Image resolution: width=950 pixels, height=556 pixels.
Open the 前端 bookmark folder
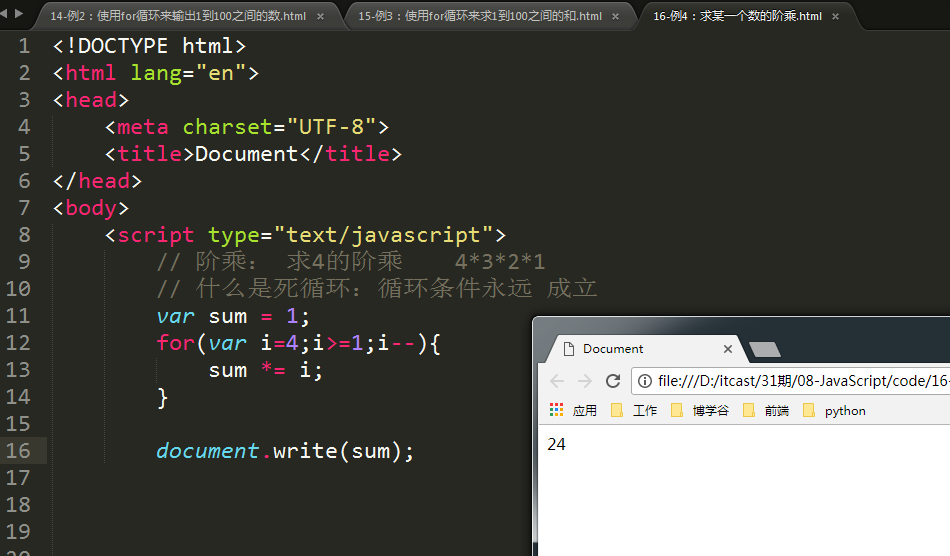point(766,411)
